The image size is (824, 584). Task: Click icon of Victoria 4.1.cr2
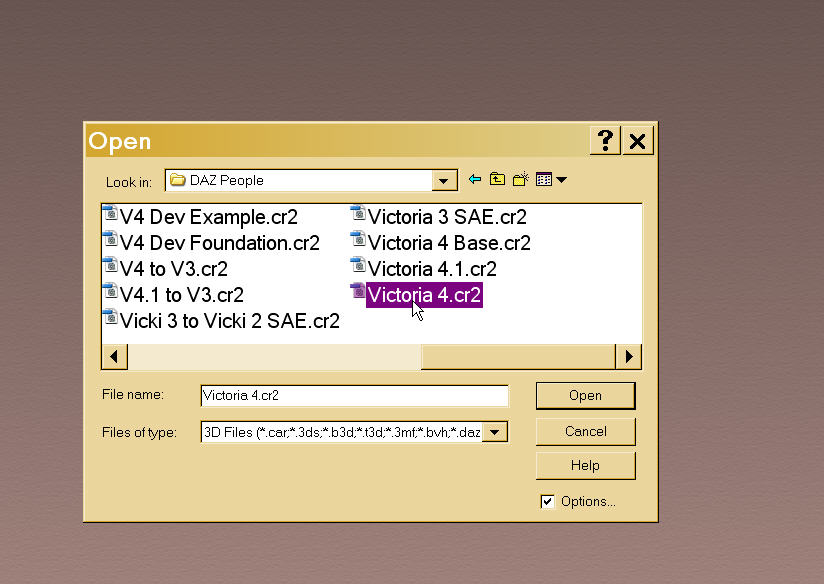click(x=358, y=265)
